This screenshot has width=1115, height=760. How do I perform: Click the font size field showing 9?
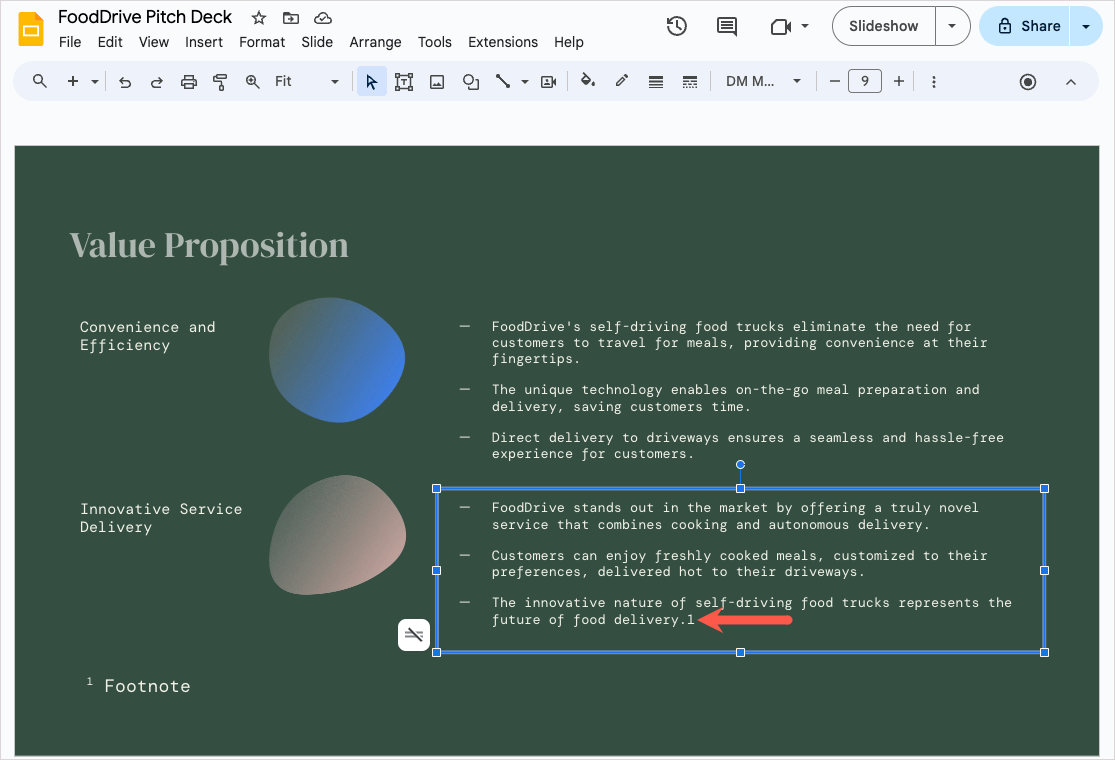point(865,82)
